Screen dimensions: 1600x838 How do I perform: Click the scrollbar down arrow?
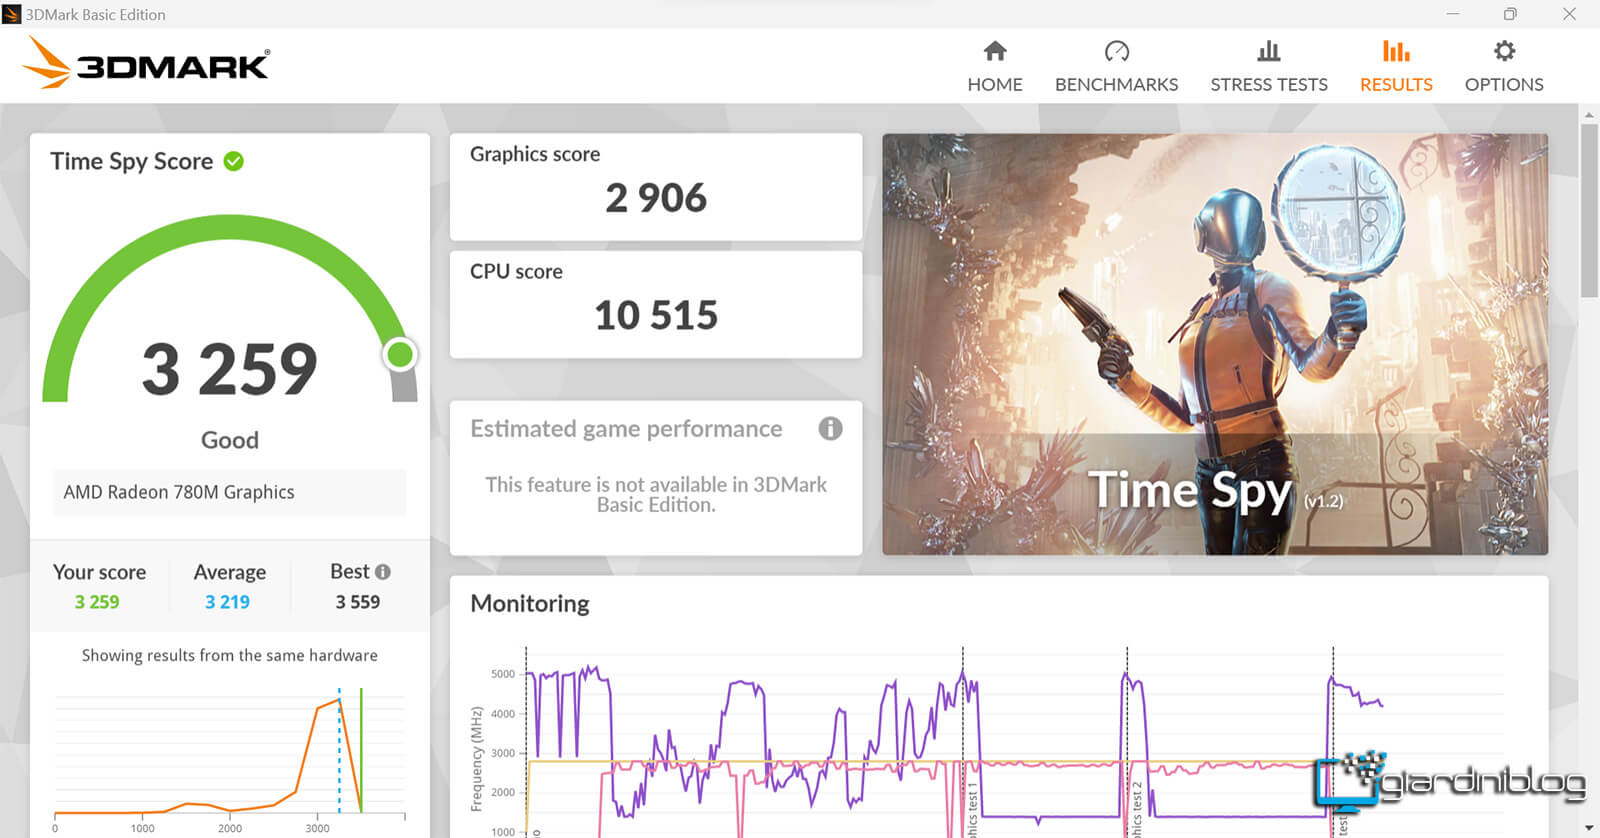click(x=1589, y=828)
